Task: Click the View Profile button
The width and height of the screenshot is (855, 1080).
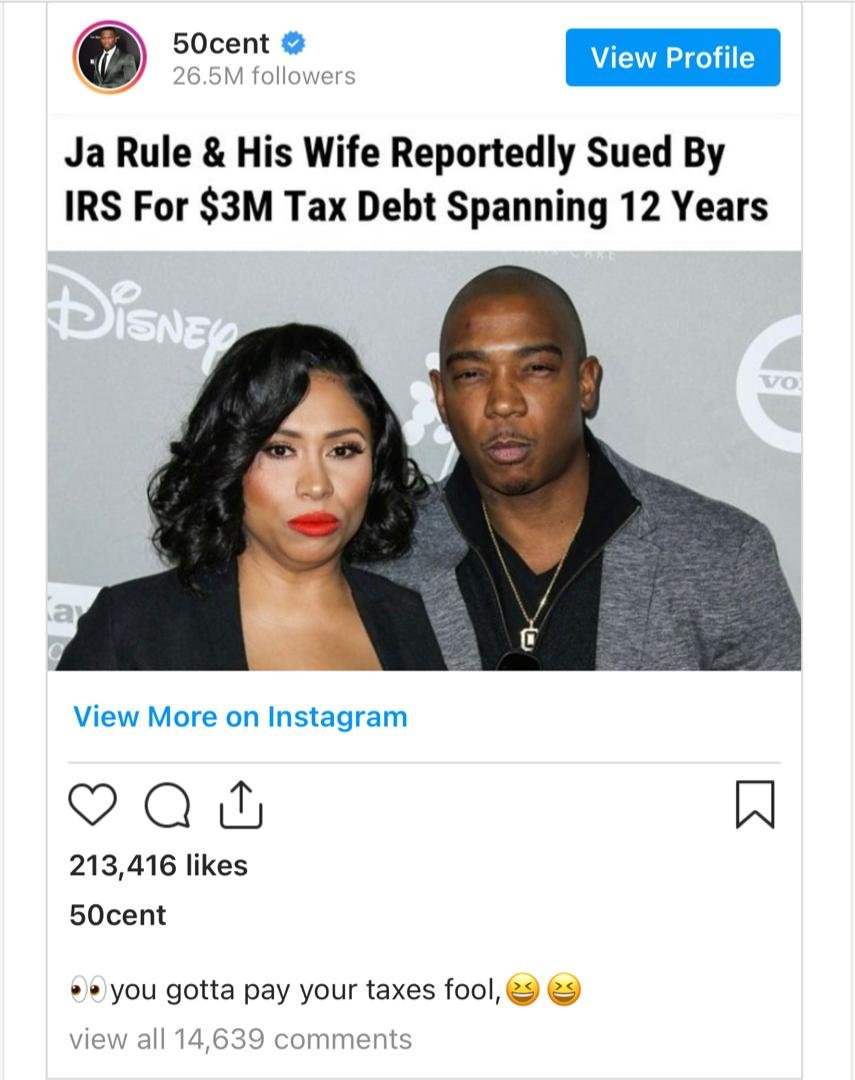Action: pyautogui.click(x=672, y=57)
